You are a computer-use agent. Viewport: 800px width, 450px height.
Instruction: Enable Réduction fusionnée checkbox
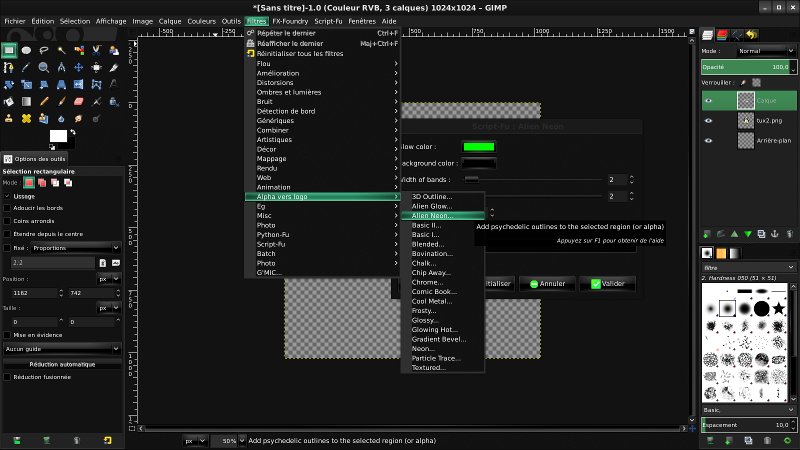coord(7,377)
